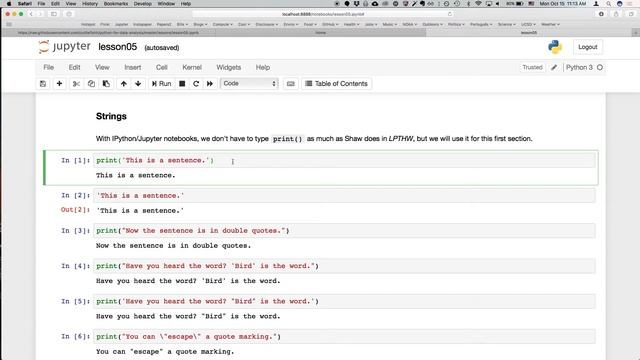The width and height of the screenshot is (640, 360).
Task: Click Safari back navigation arrow
Action: click(31, 14)
